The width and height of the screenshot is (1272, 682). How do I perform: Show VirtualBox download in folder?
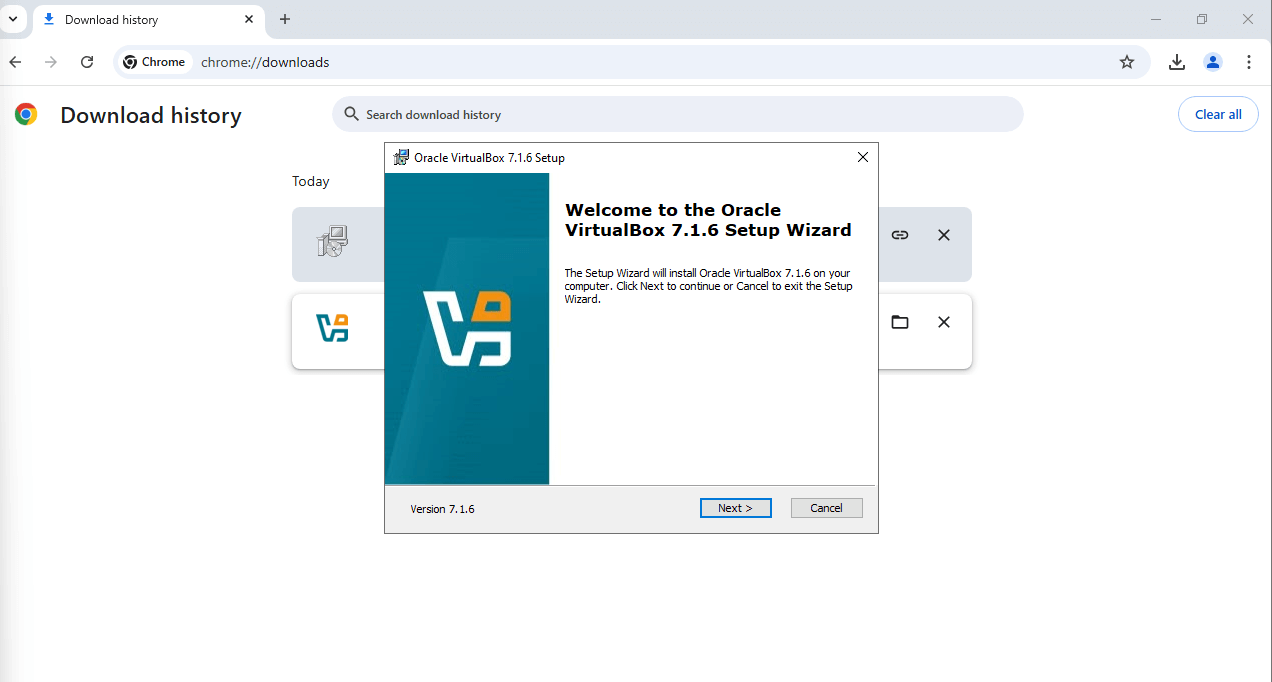pos(900,322)
